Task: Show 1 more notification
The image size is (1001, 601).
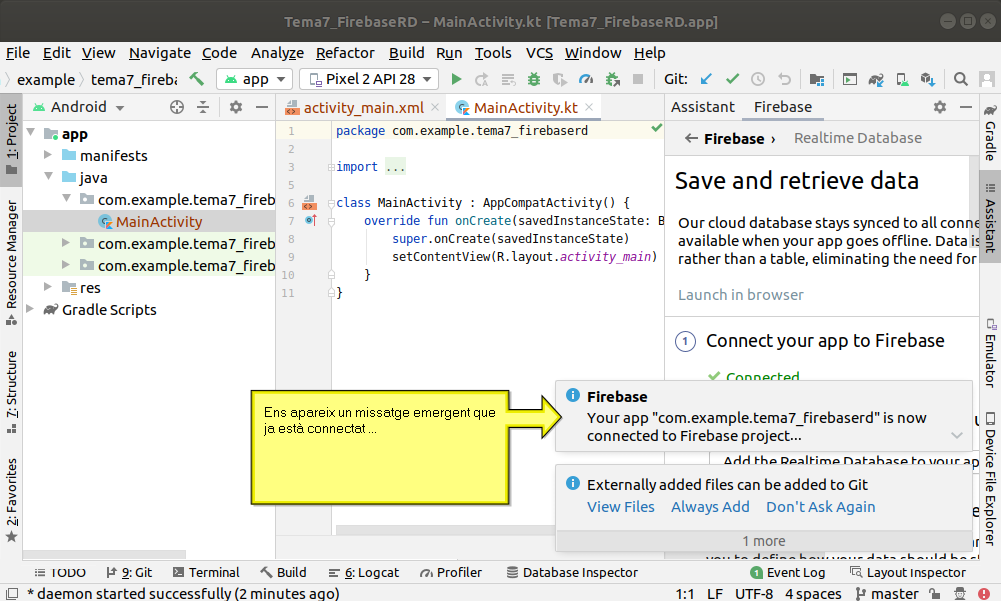Action: (x=764, y=541)
